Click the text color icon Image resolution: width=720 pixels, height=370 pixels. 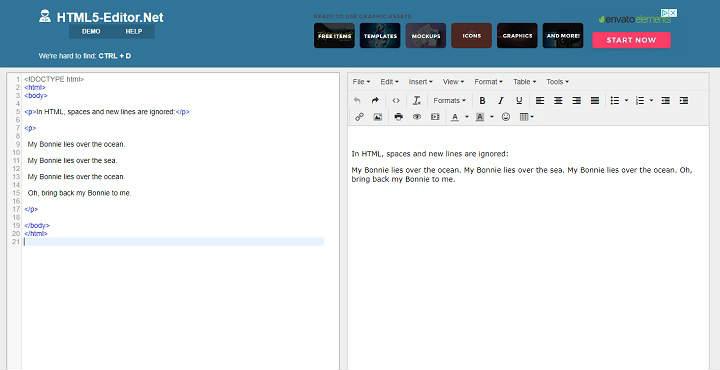(x=455, y=117)
